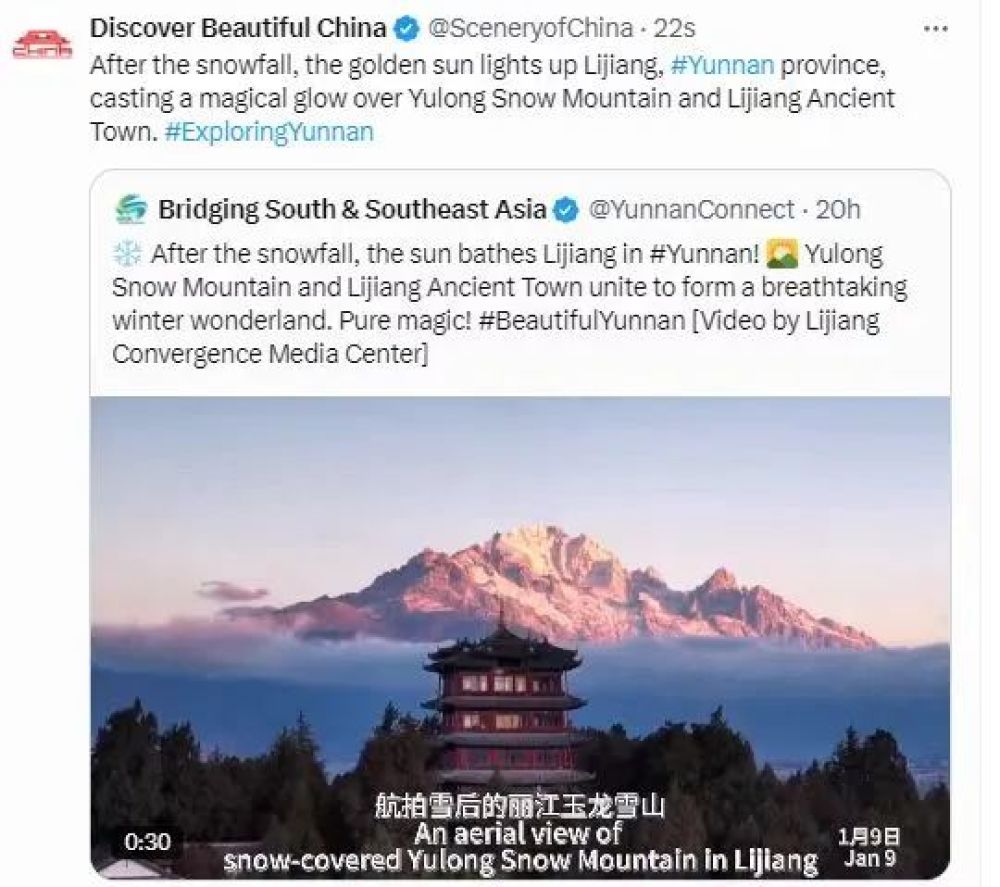Click the 0:30 video duration badge
The height and width of the screenshot is (887, 1000).
point(147,842)
